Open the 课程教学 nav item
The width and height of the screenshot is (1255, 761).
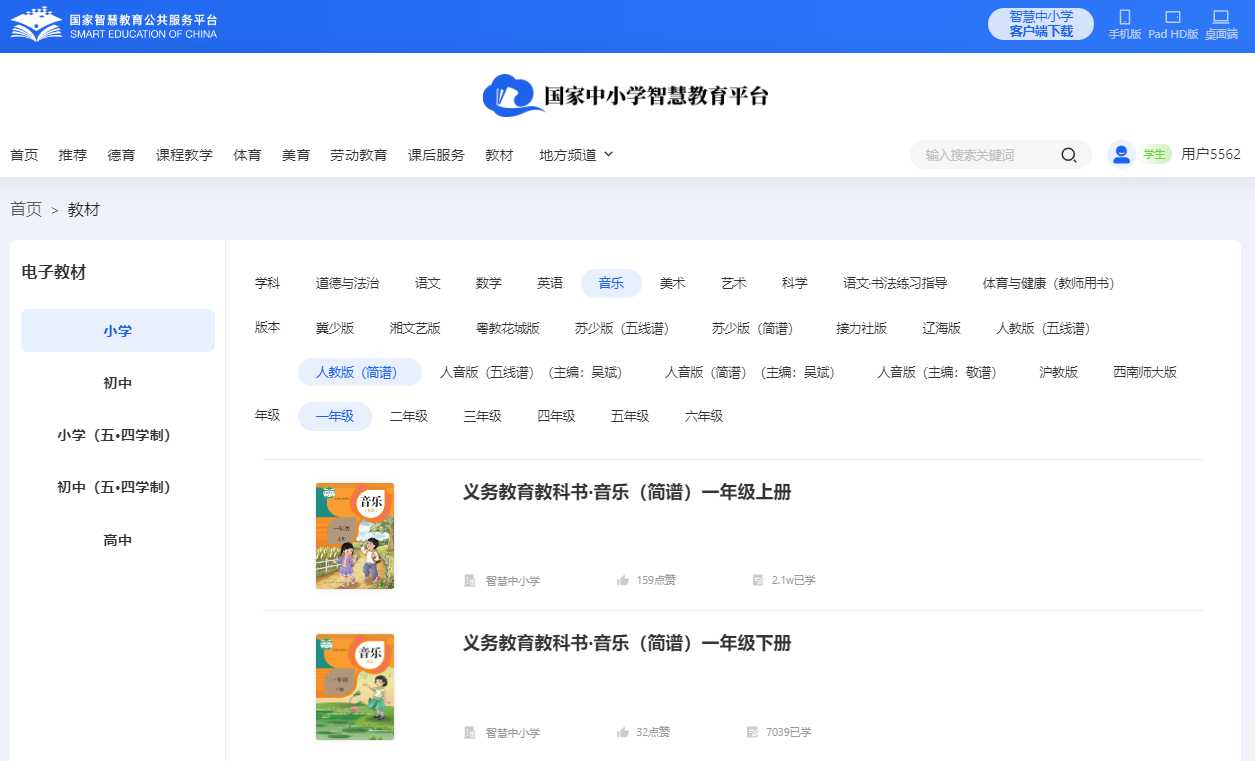184,155
